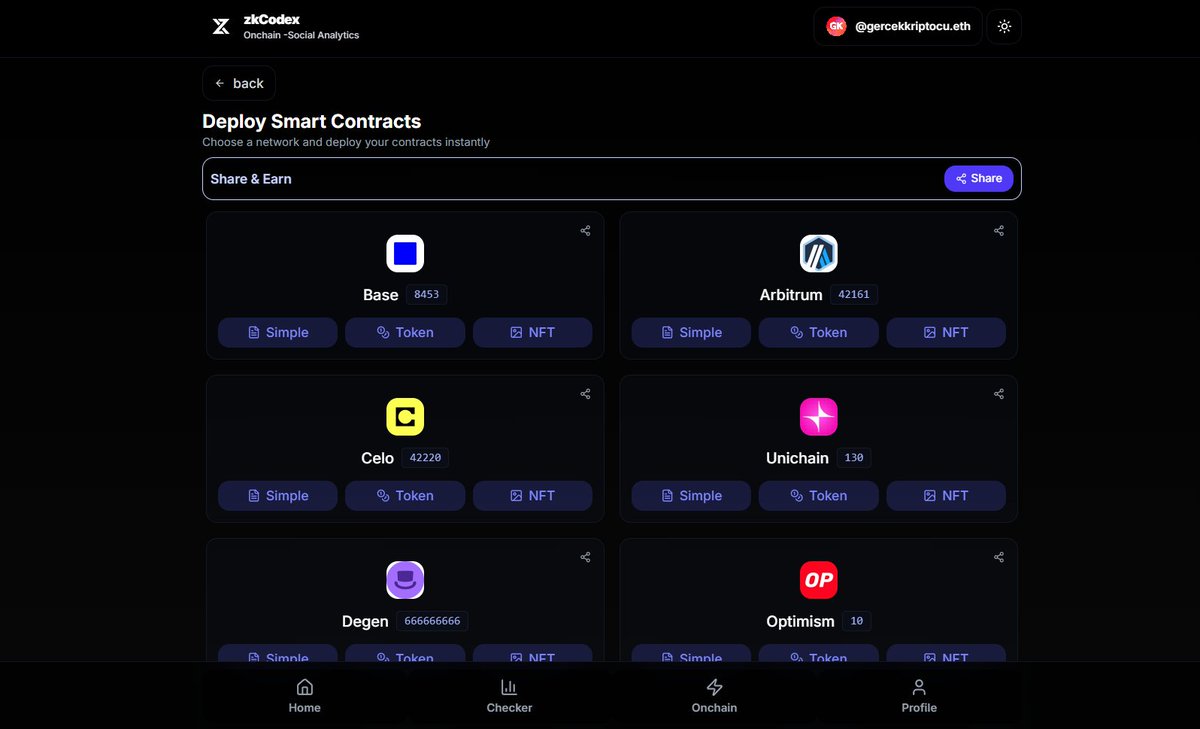
Task: Click the Simple deploy button for Base
Action: [277, 332]
